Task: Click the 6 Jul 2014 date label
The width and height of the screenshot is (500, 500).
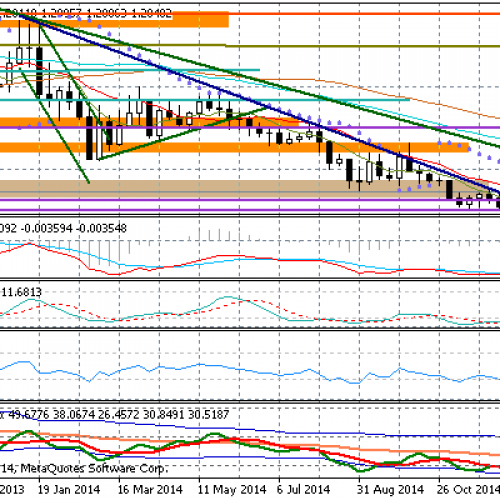Action: click(303, 490)
